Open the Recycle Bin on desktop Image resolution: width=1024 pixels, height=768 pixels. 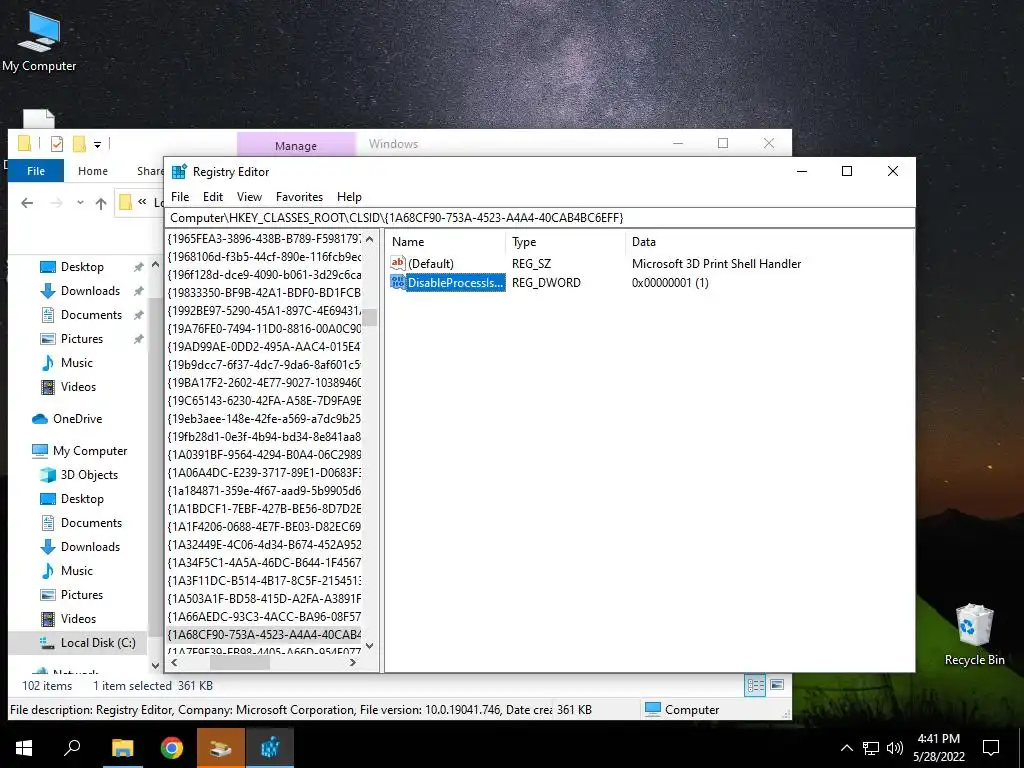(974, 635)
